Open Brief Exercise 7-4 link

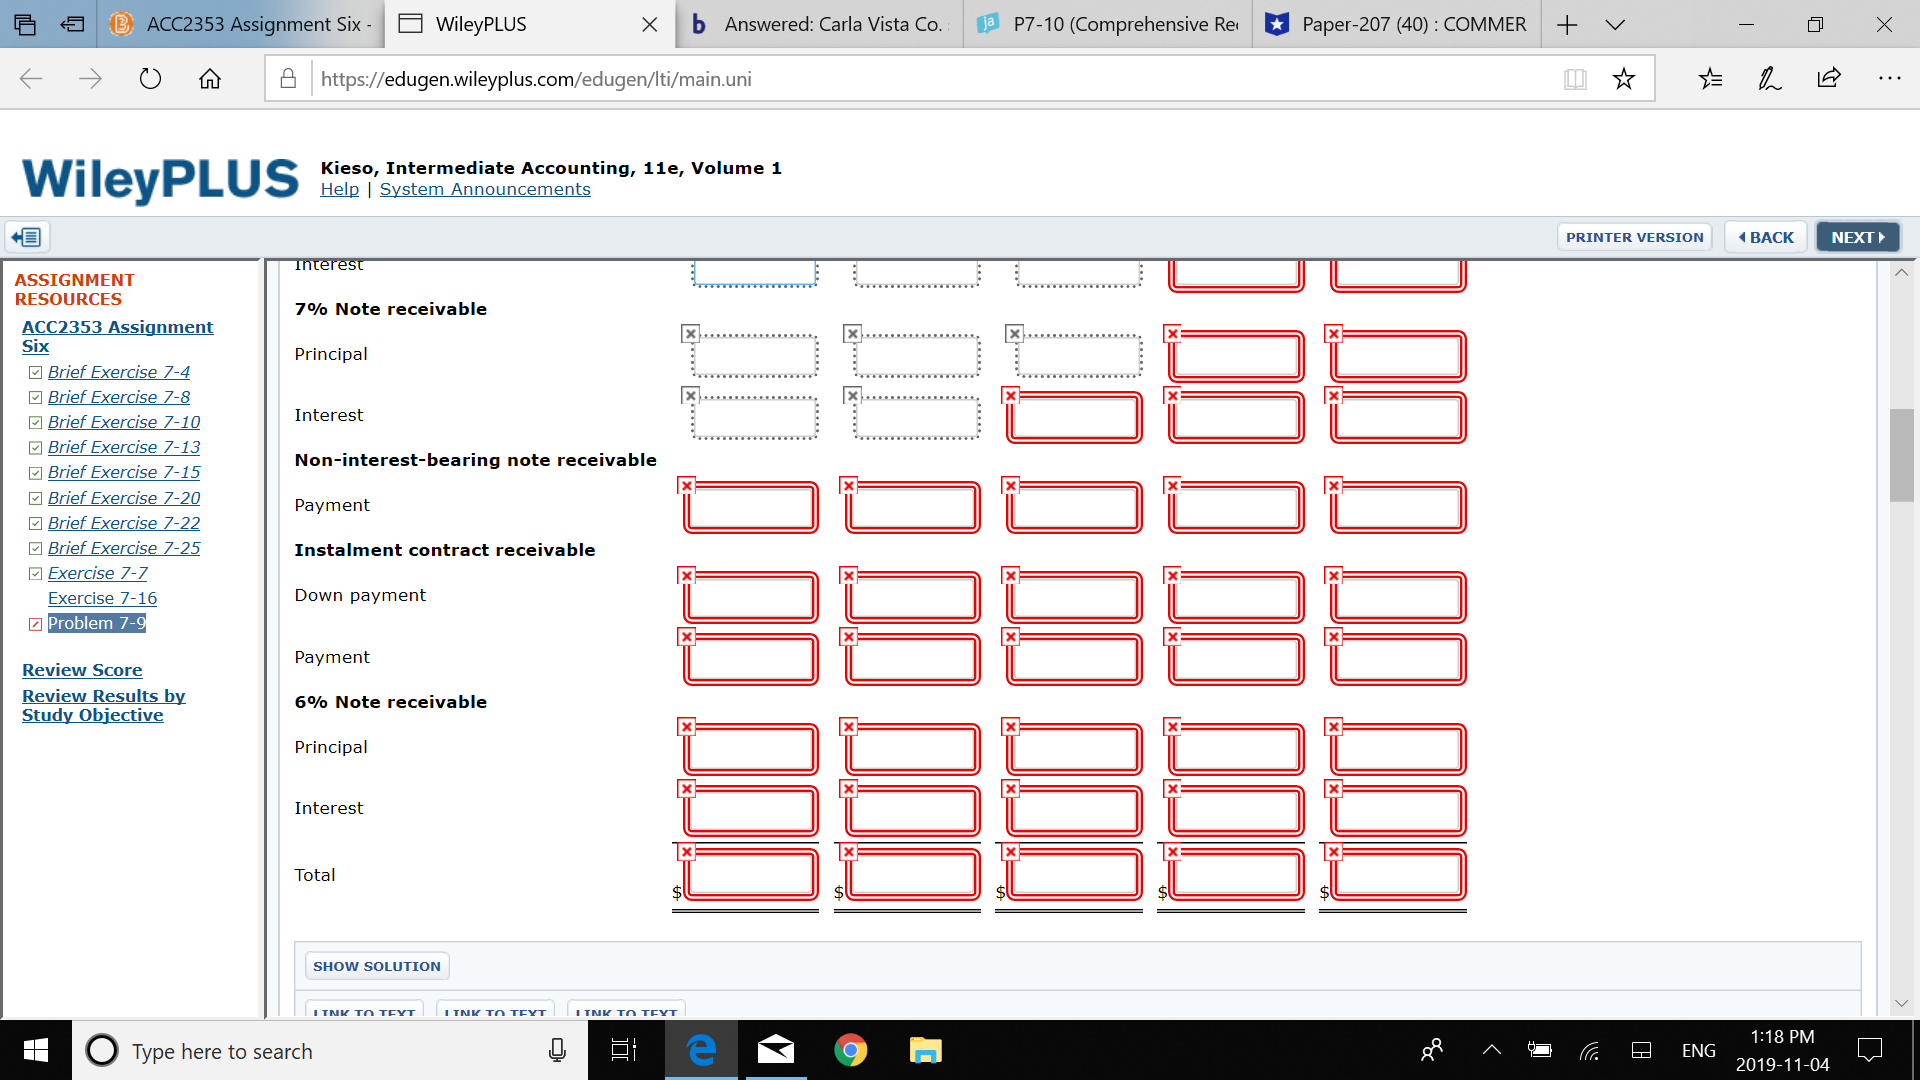click(117, 371)
